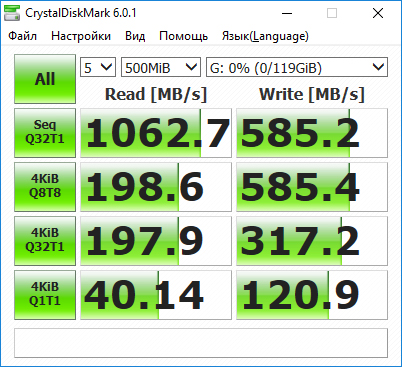Start the Seq Q32T1 test
The image size is (402, 367).
pos(45,133)
